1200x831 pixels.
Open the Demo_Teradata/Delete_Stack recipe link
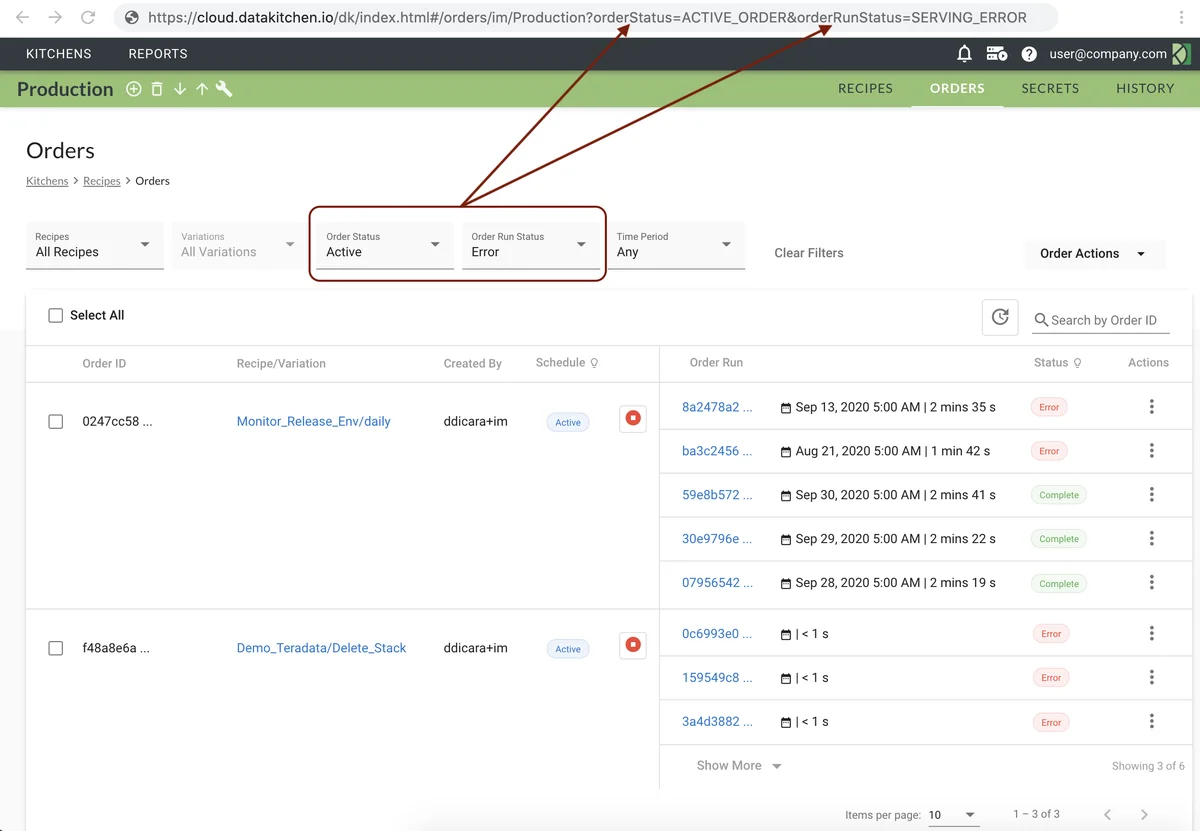tap(321, 648)
